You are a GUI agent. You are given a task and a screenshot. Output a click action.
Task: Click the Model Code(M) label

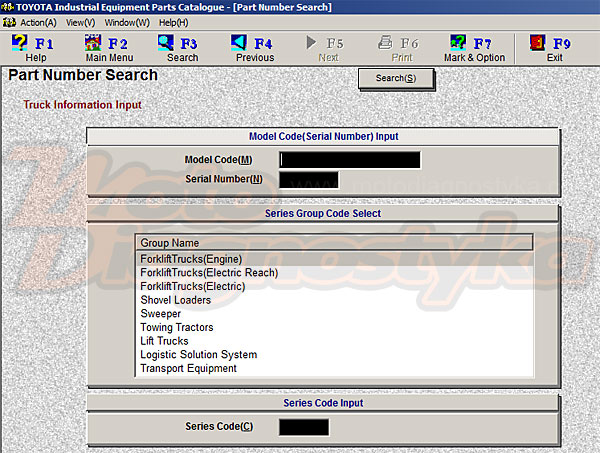218,160
